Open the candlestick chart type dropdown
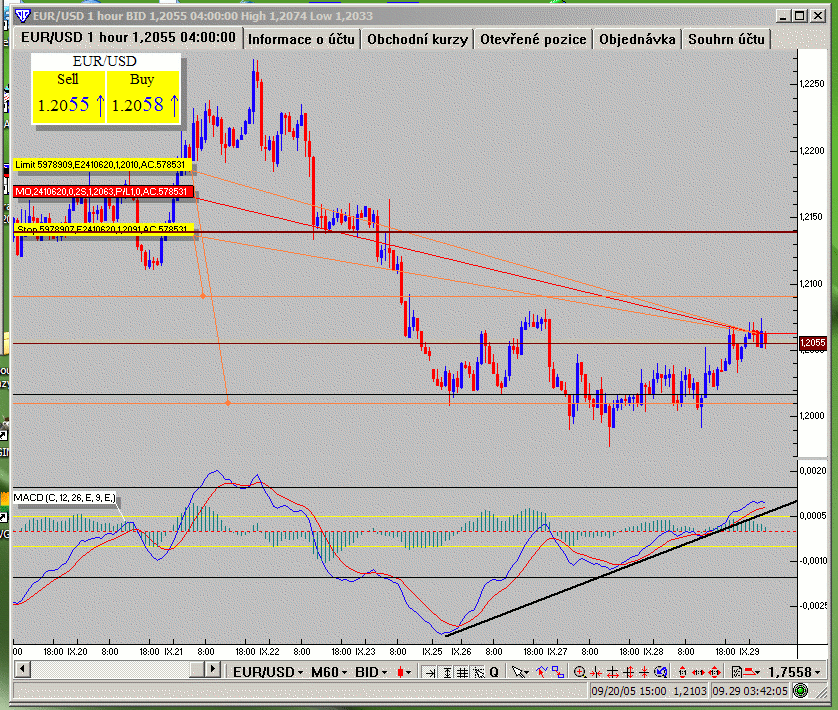Viewport: 838px width, 710px height. [404, 672]
